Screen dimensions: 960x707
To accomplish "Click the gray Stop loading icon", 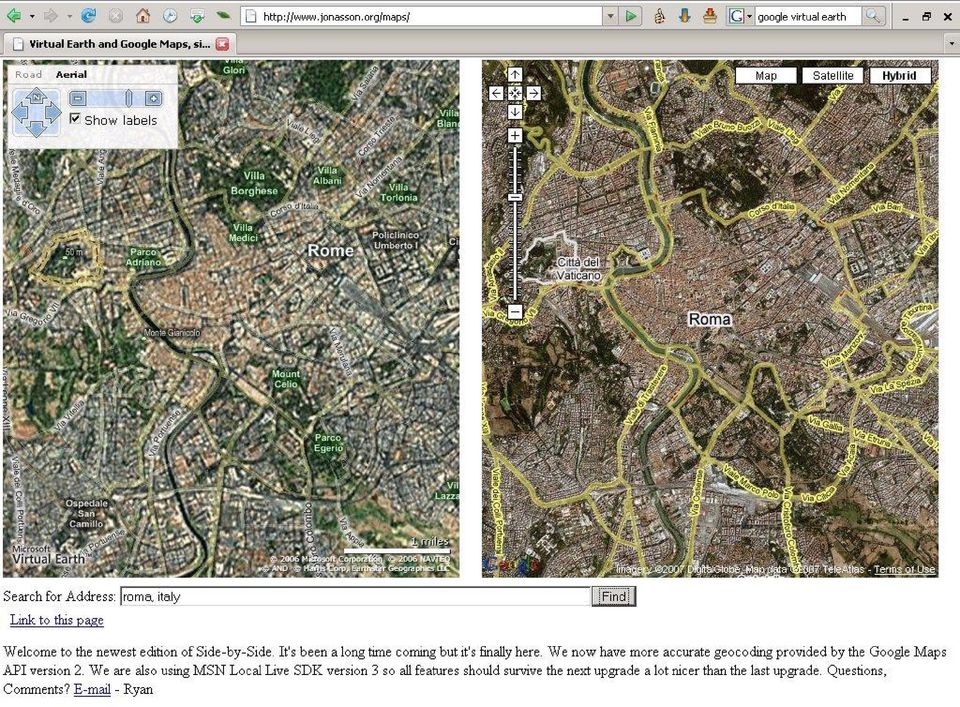I will [116, 16].
